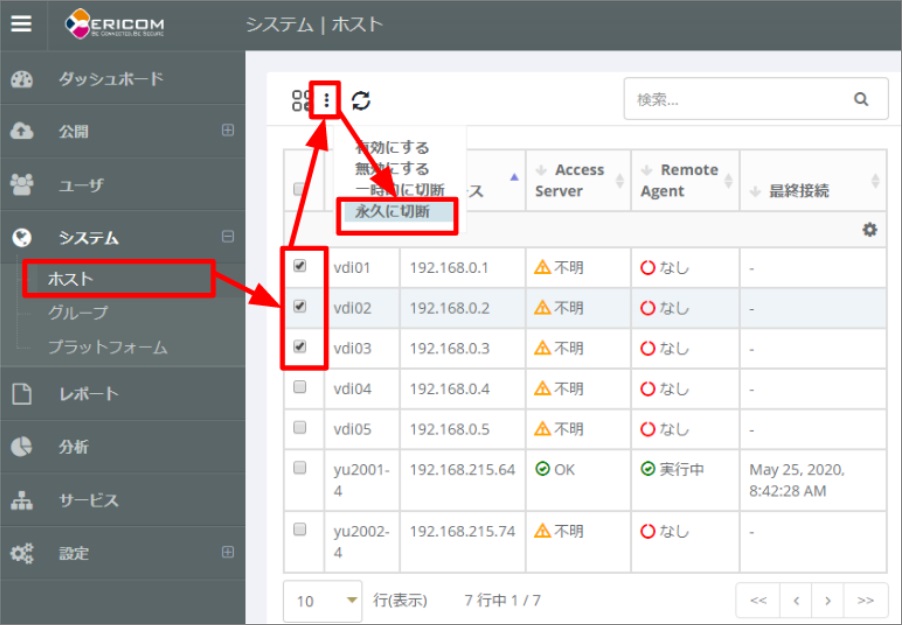Click into the 検索 search field
902x625 pixels.
tap(735, 100)
